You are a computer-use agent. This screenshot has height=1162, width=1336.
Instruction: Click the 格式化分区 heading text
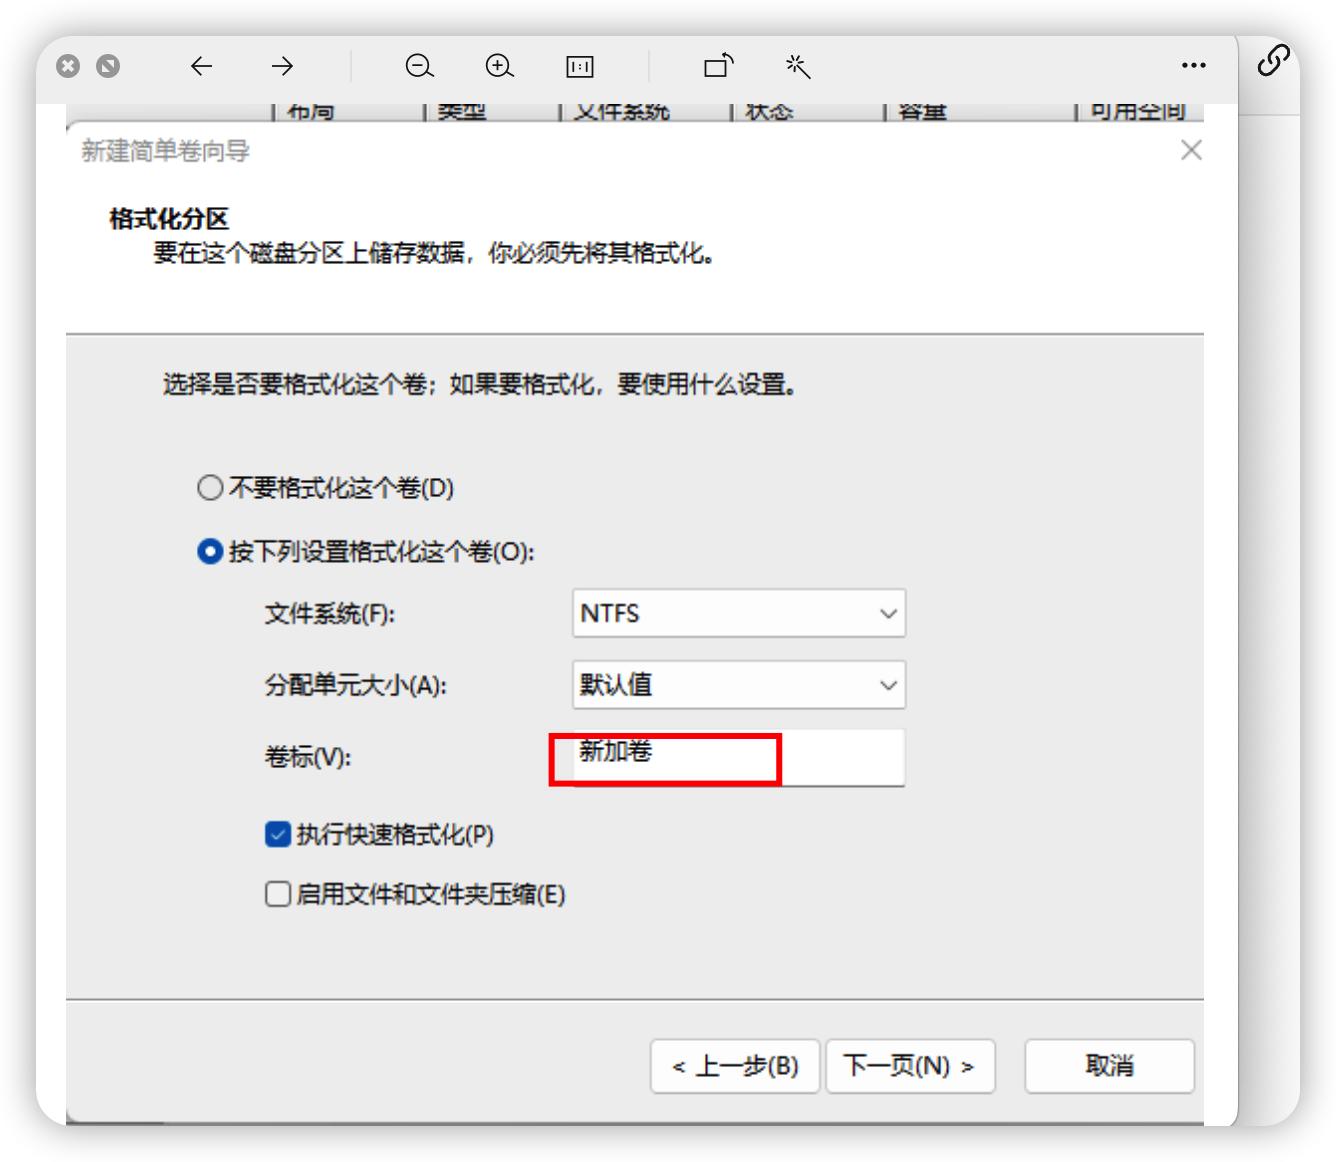(x=169, y=219)
